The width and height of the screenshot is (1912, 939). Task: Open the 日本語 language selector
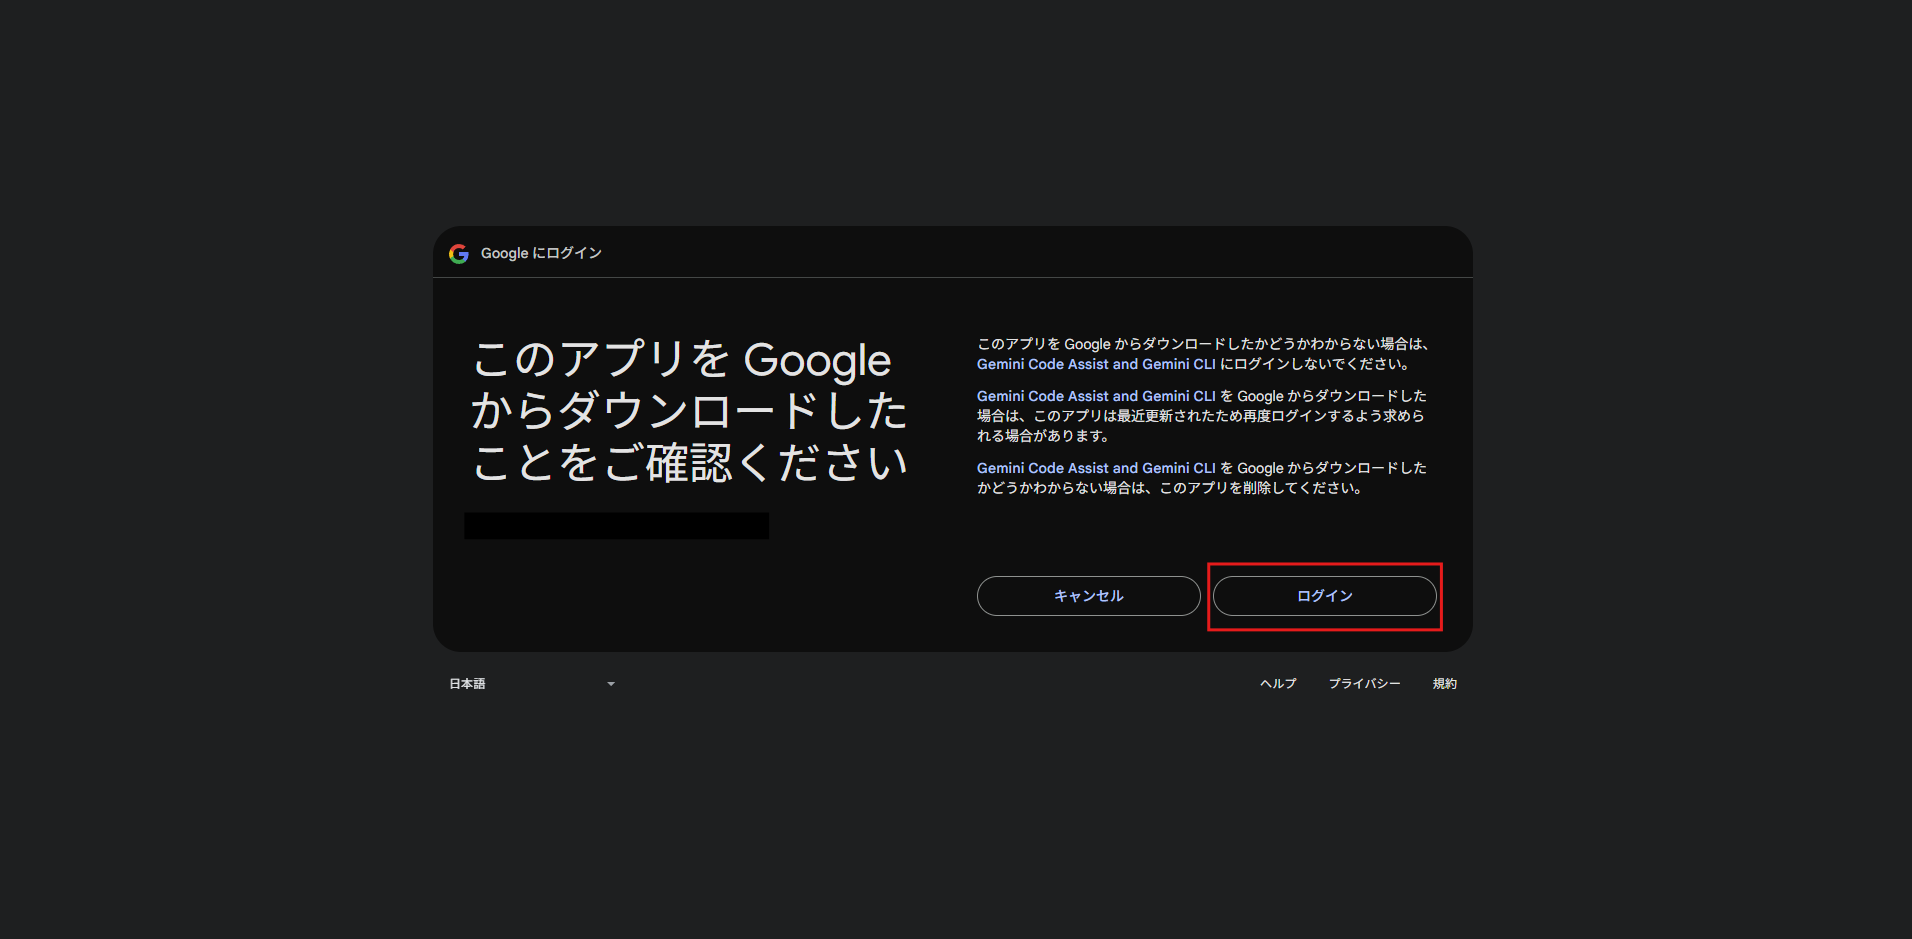click(x=530, y=684)
